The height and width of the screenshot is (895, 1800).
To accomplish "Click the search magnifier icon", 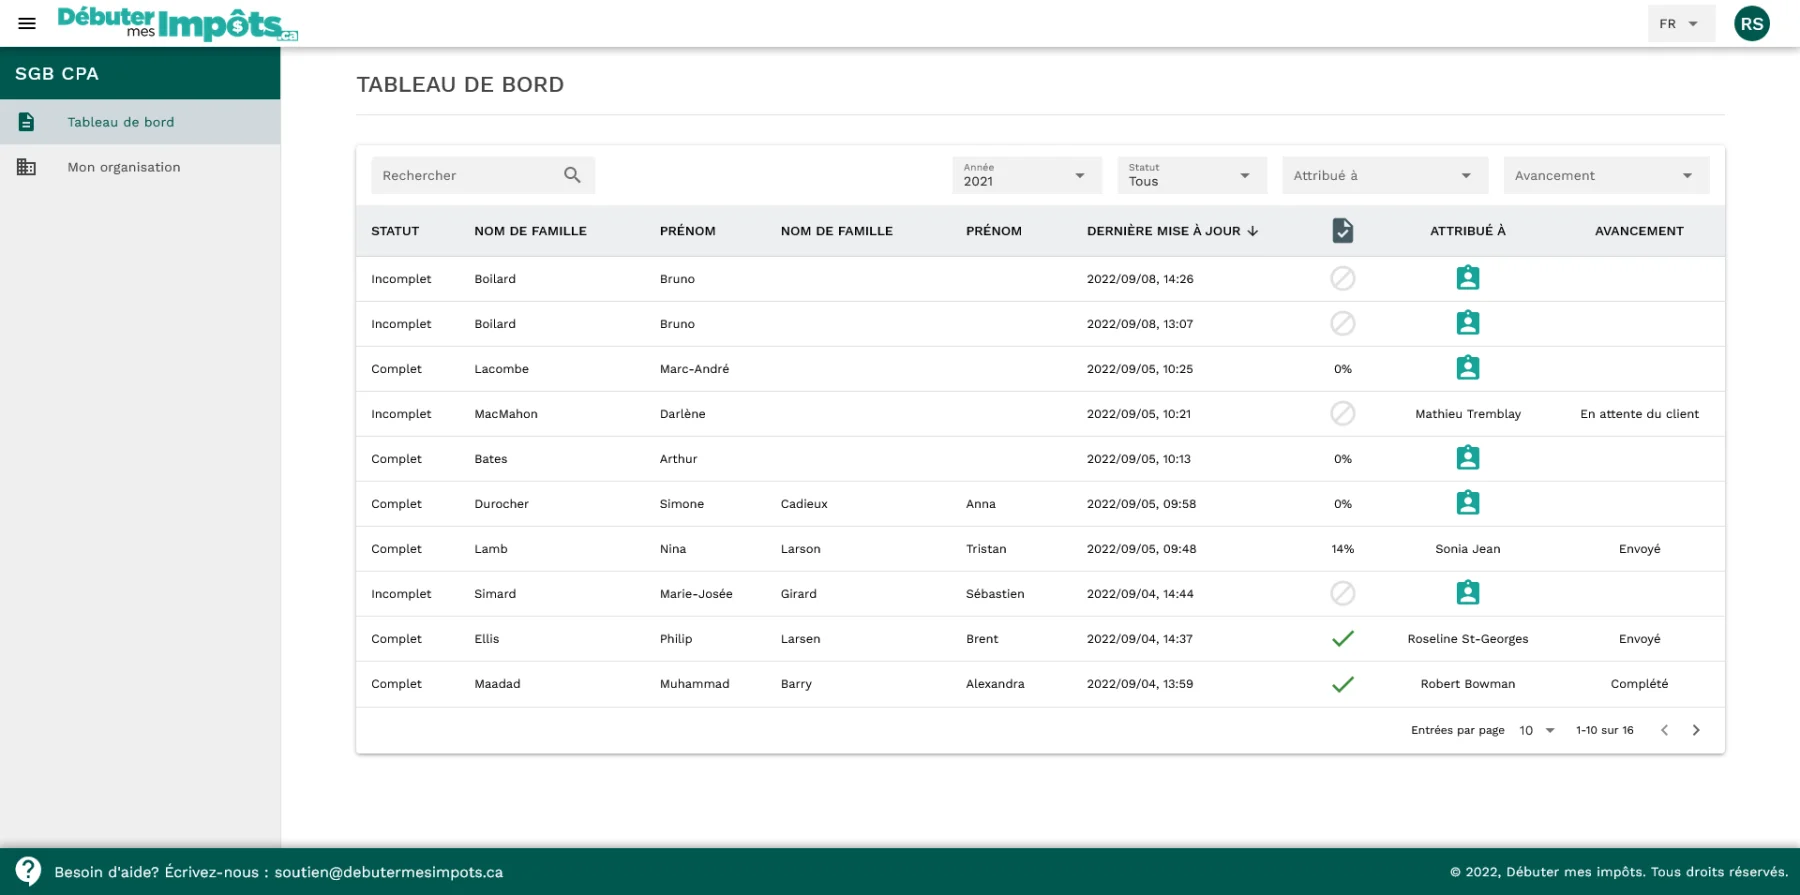I will coord(572,175).
